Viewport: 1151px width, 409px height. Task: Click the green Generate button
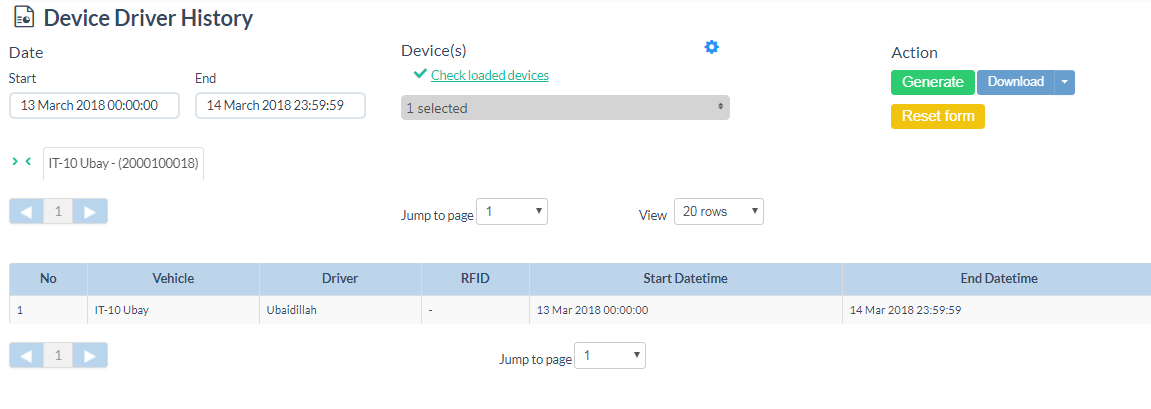coord(932,82)
